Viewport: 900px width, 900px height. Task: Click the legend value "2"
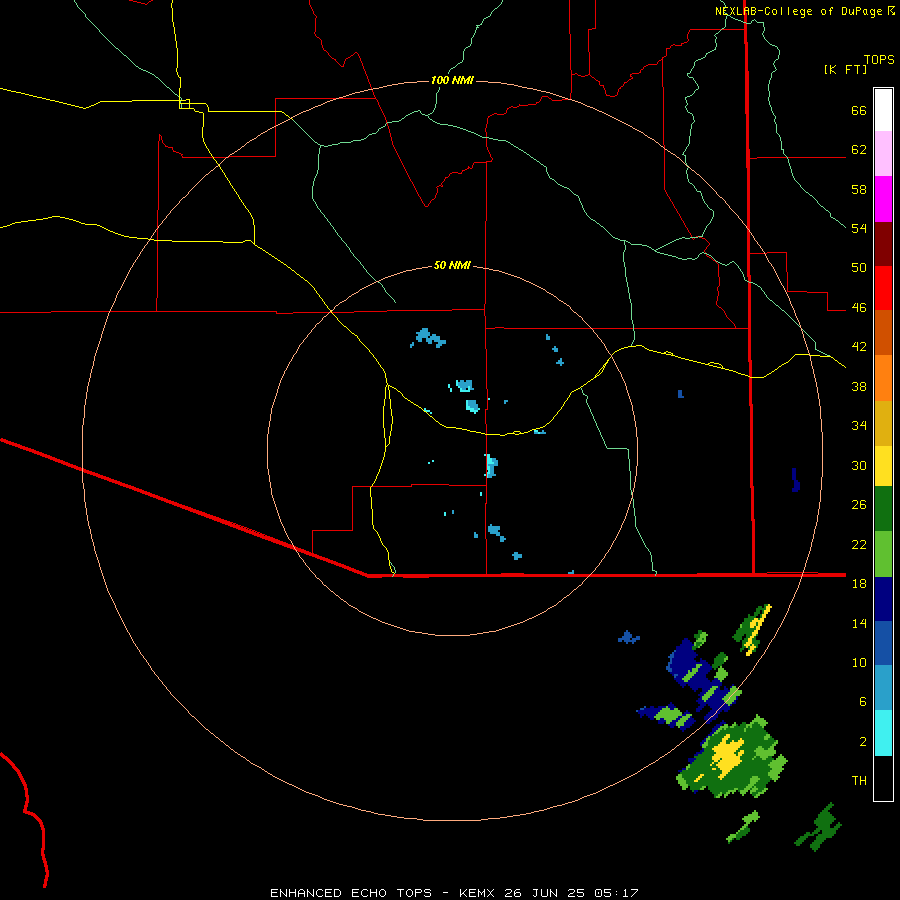[x=862, y=742]
